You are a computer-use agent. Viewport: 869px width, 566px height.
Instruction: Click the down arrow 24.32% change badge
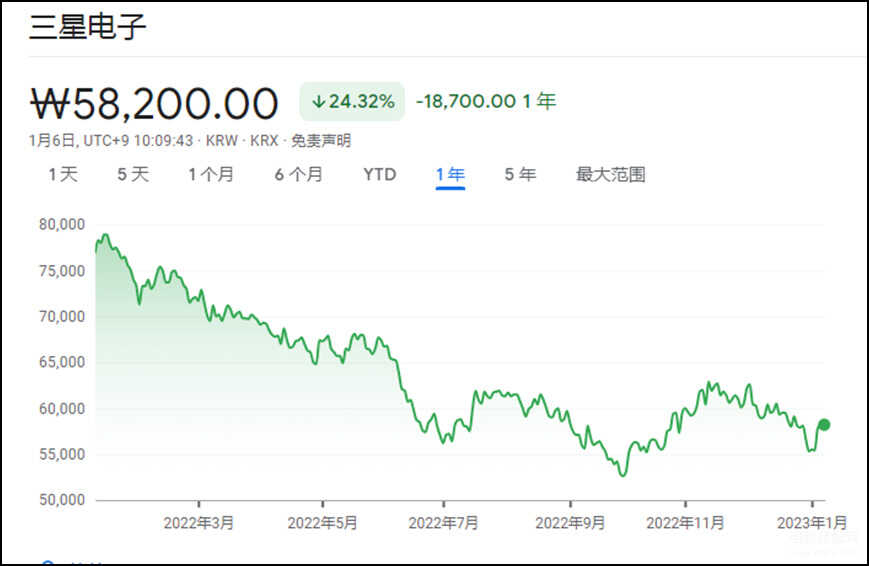352,101
